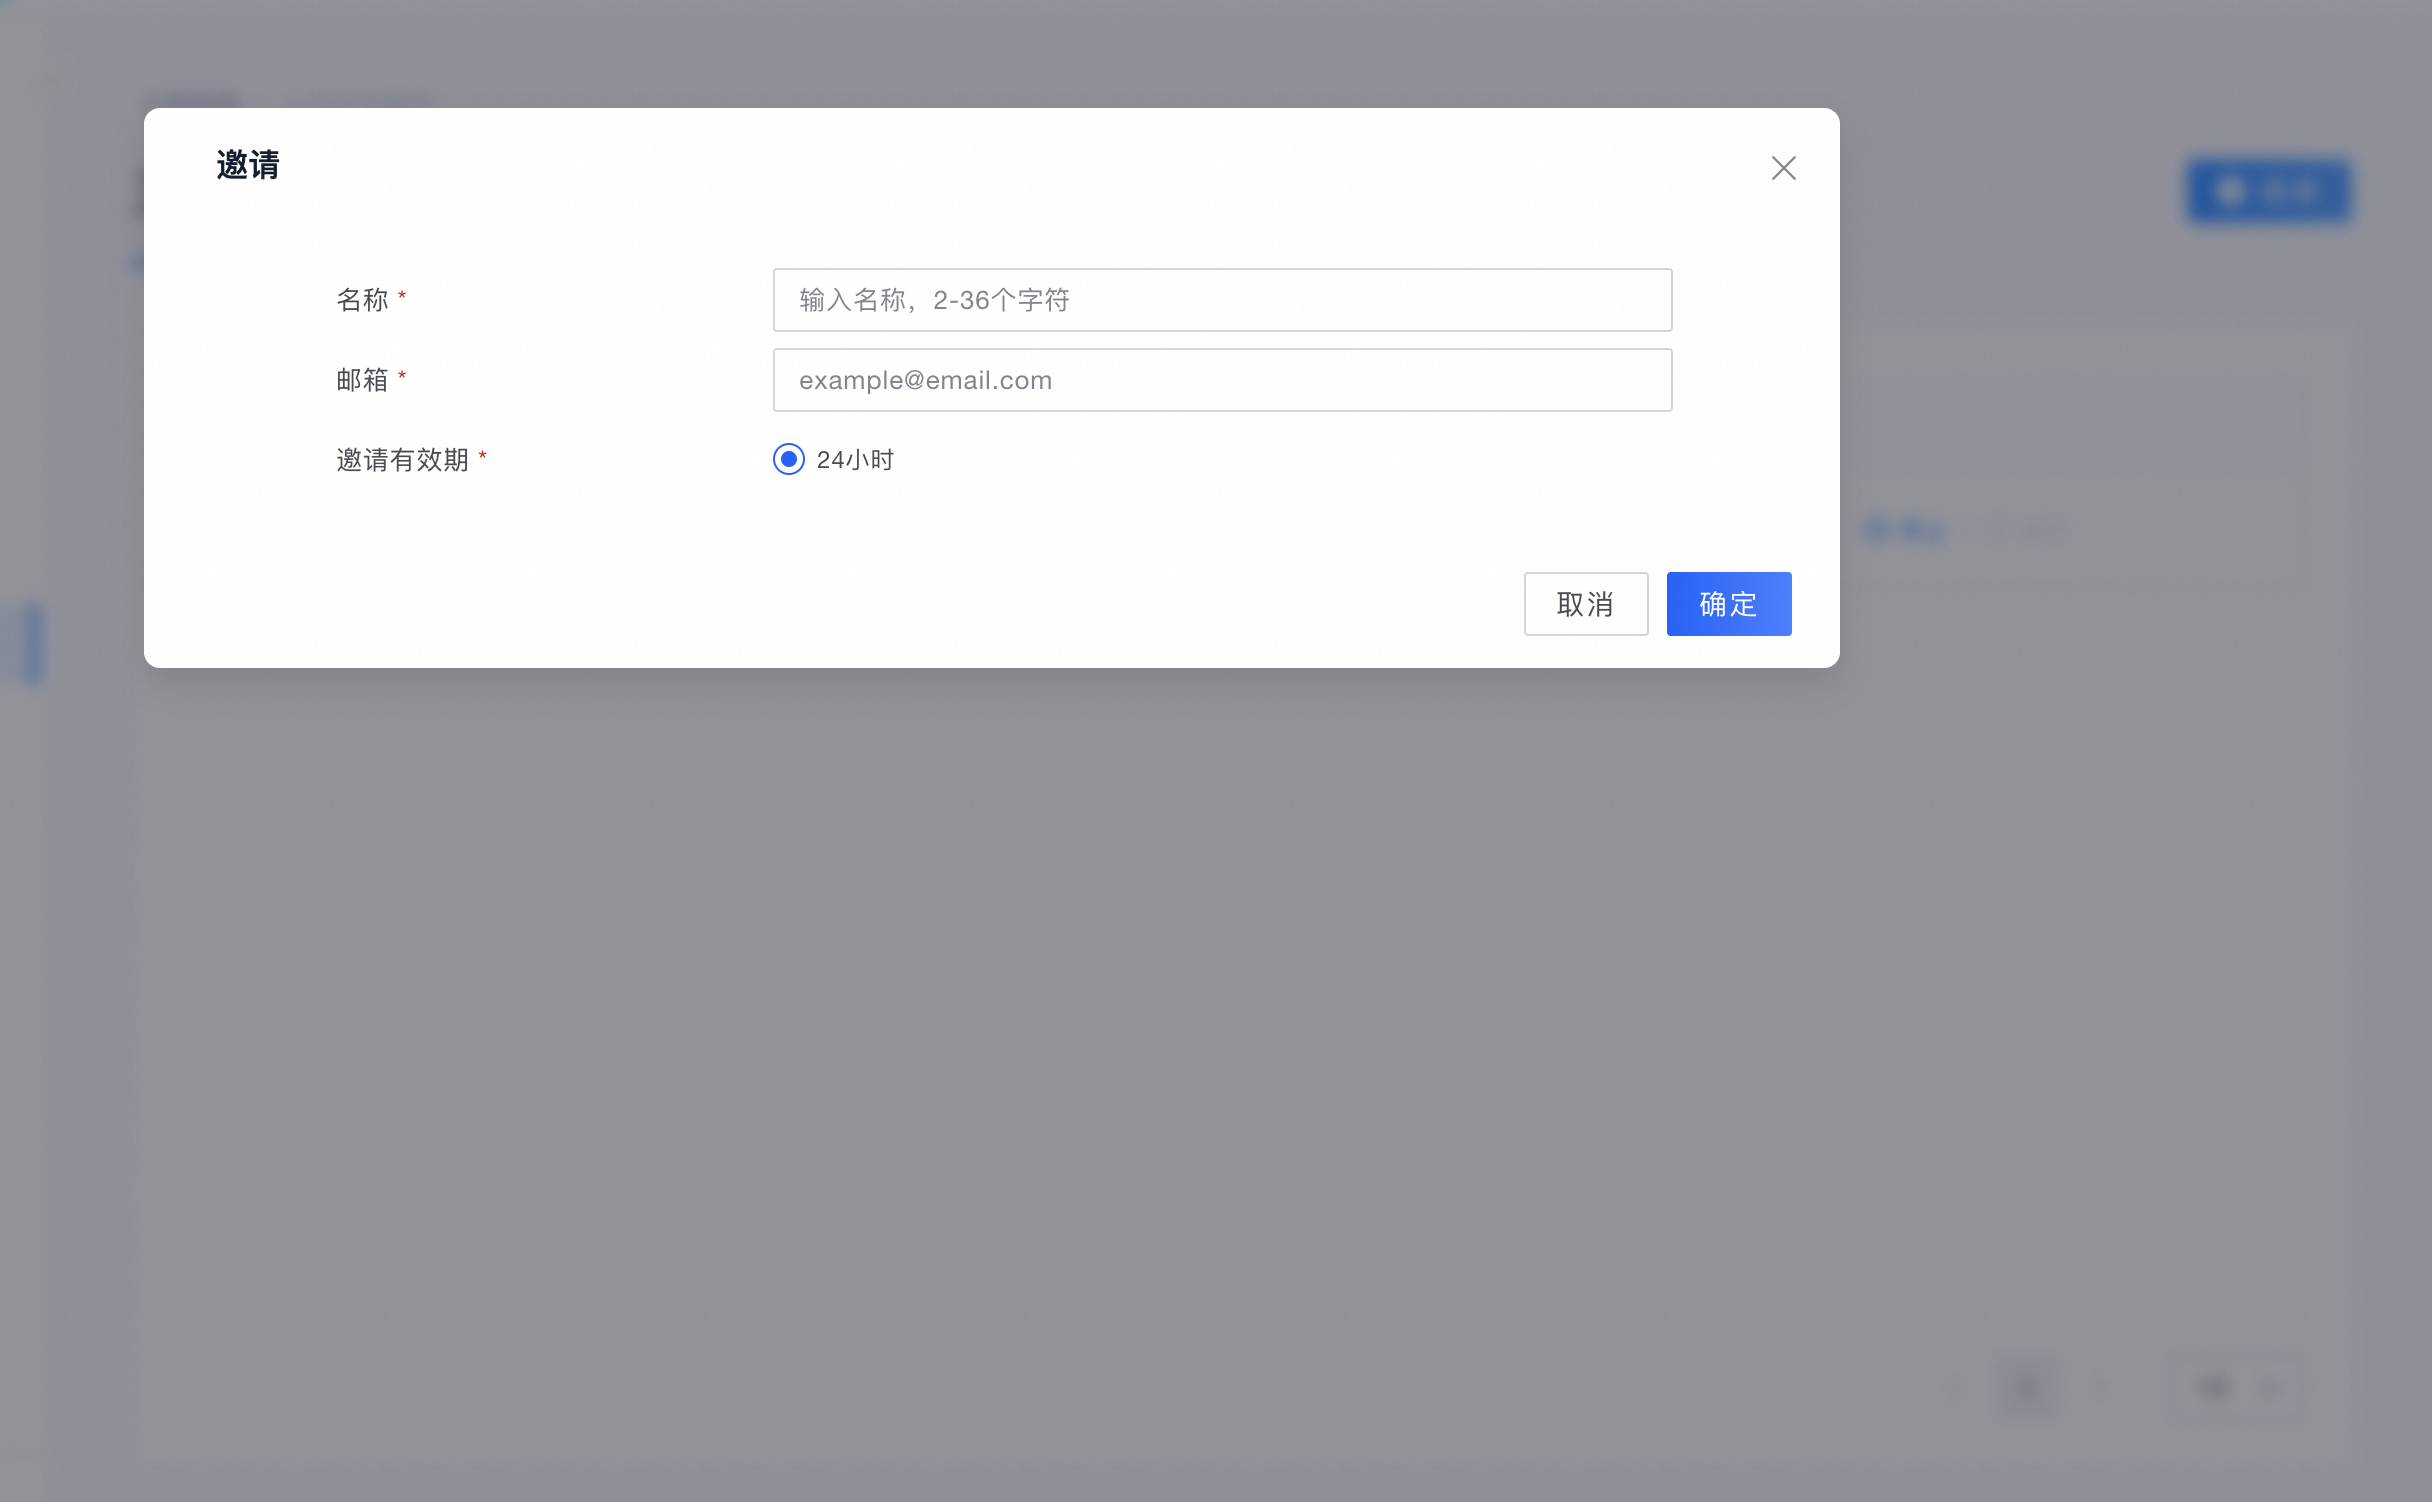
Task: Select the 24小时 radio button circle
Action: tap(788, 459)
